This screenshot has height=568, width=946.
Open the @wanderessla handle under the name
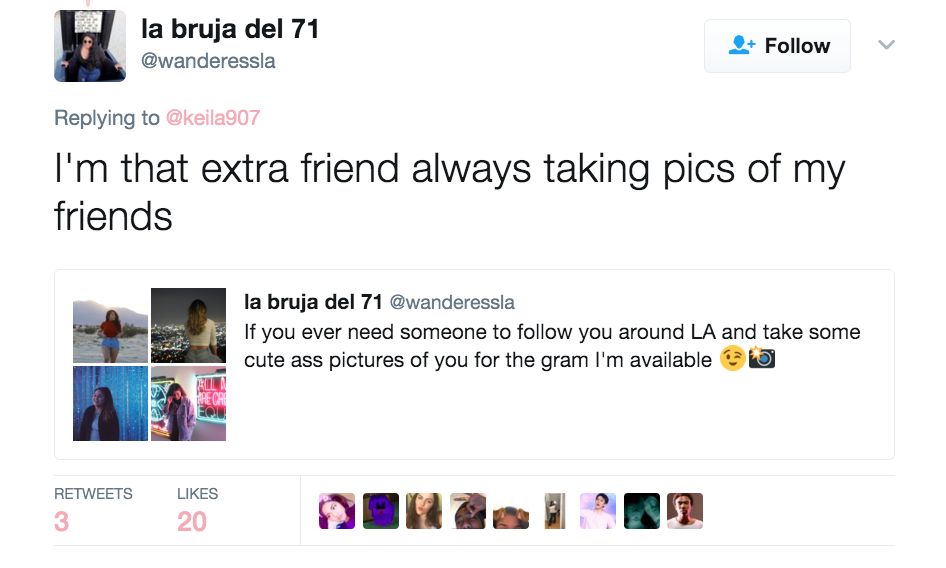click(208, 61)
